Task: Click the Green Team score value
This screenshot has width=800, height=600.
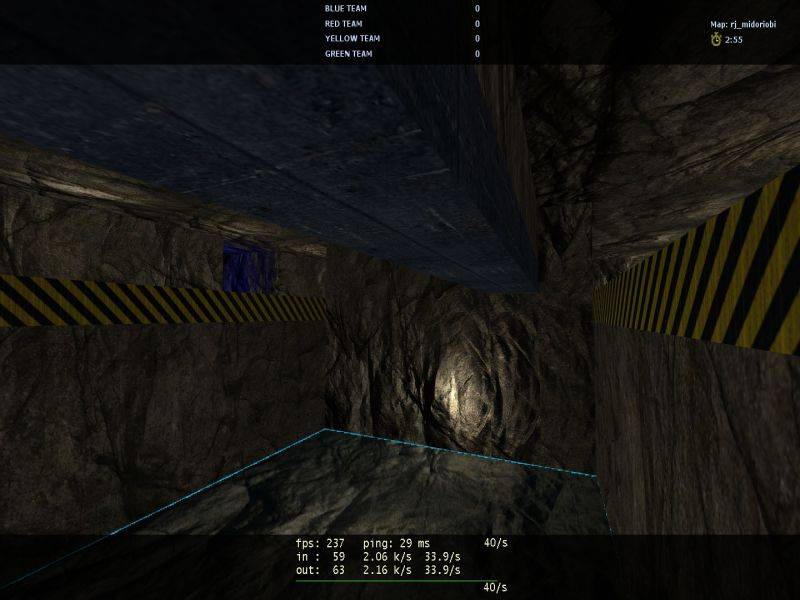Action: pos(477,54)
